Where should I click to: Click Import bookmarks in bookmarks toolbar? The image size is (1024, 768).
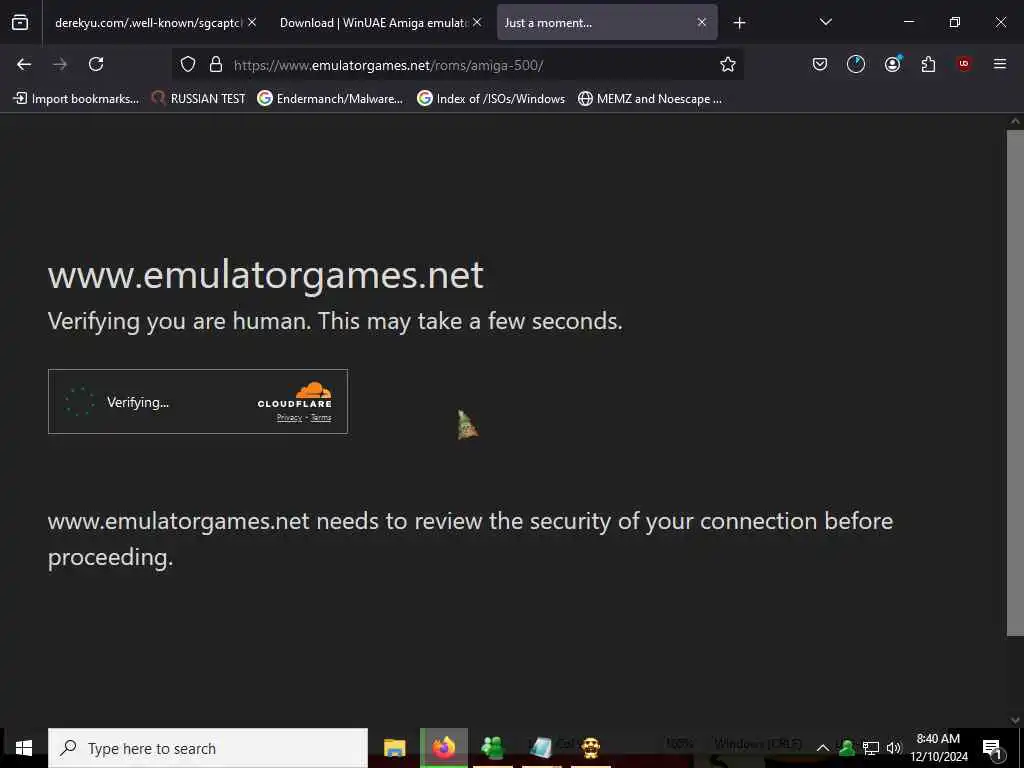[76, 99]
